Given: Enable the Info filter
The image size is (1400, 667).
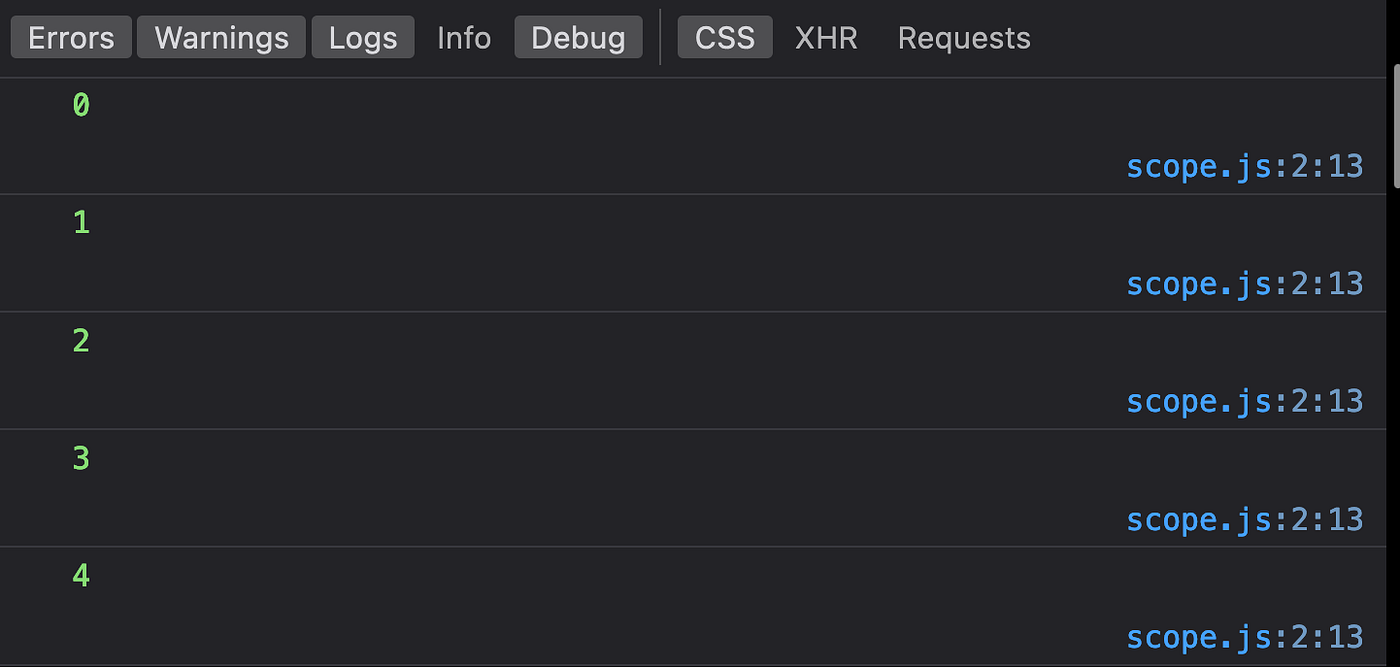Looking at the screenshot, I should tap(464, 38).
